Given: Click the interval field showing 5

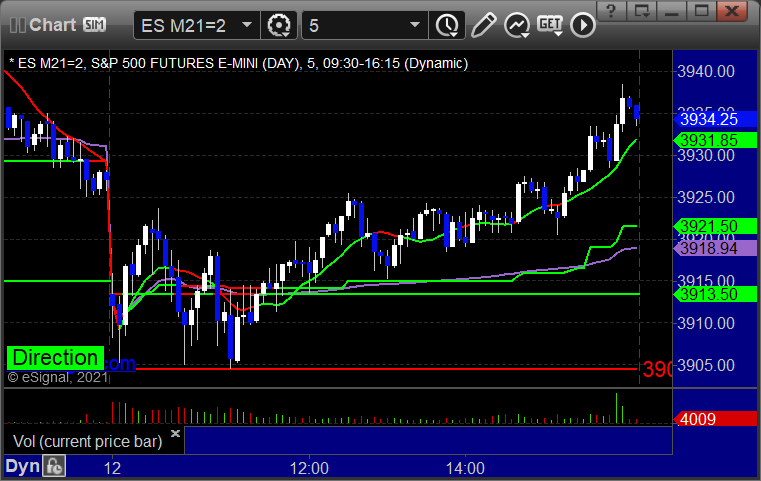Looking at the screenshot, I should click(365, 25).
